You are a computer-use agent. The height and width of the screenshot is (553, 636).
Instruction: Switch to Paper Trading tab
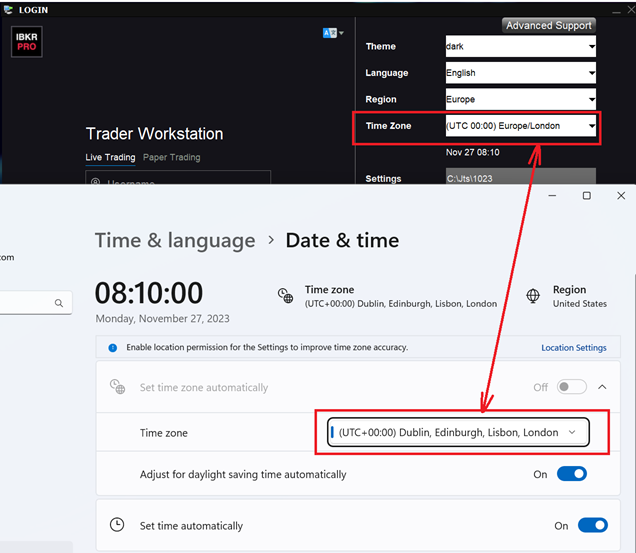pos(172,157)
